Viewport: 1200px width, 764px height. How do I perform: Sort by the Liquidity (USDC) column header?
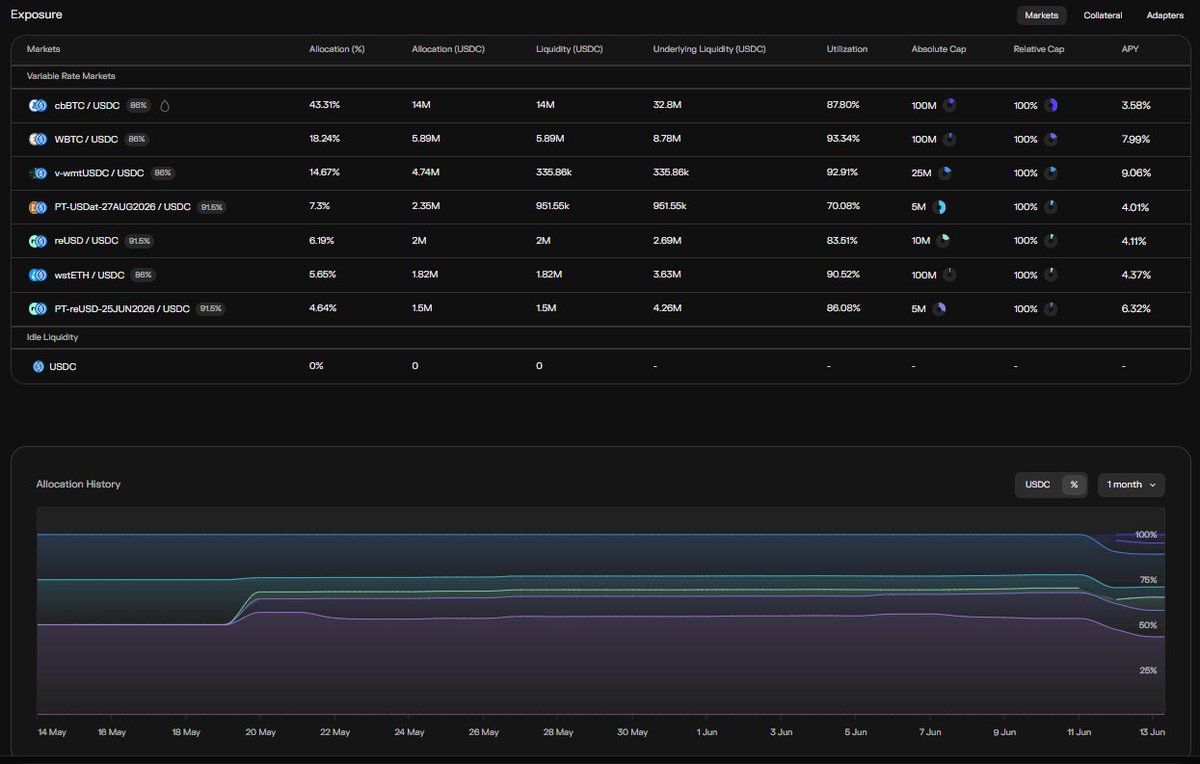[x=567, y=48]
